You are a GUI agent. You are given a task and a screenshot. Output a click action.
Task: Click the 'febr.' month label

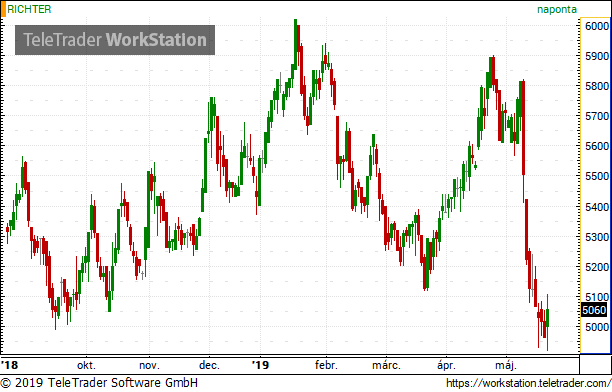click(x=326, y=365)
